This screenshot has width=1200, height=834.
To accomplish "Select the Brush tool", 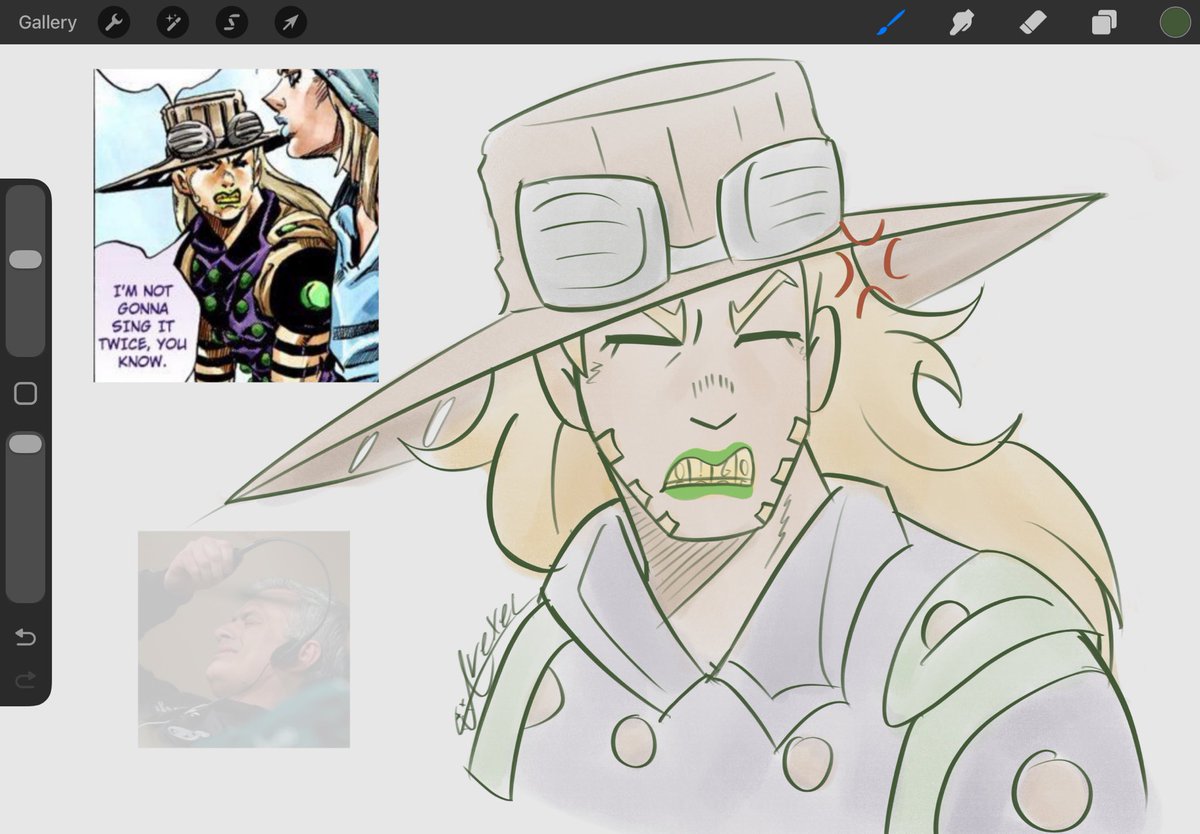I will 890,22.
